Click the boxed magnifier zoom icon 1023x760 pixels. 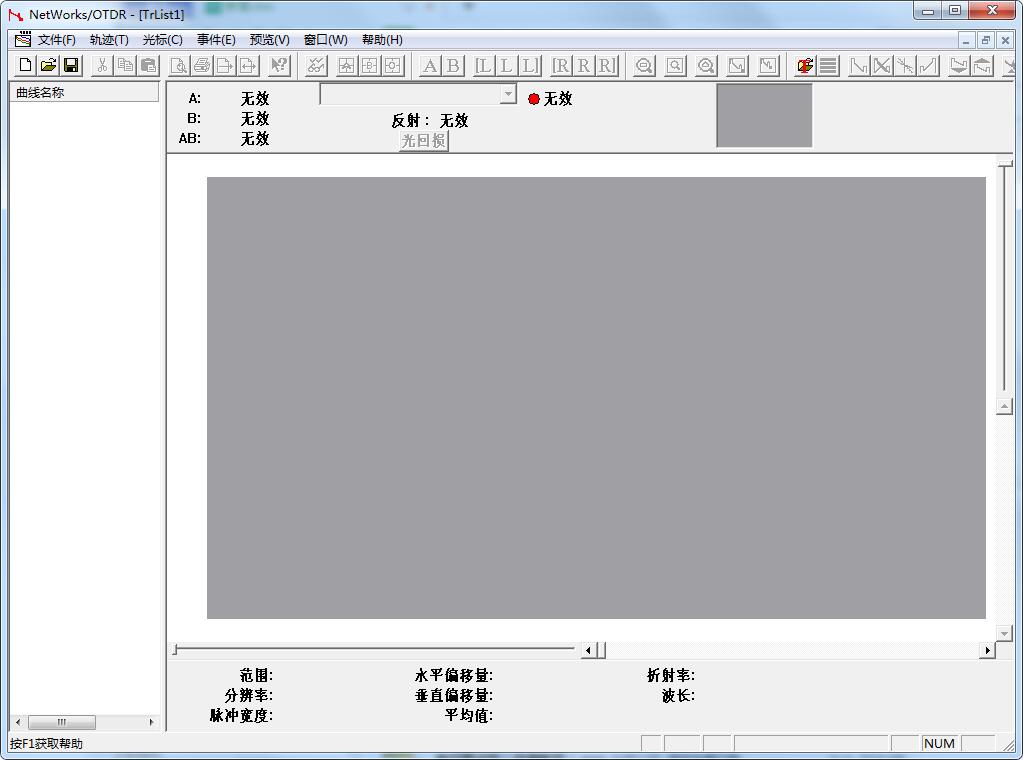[x=675, y=65]
